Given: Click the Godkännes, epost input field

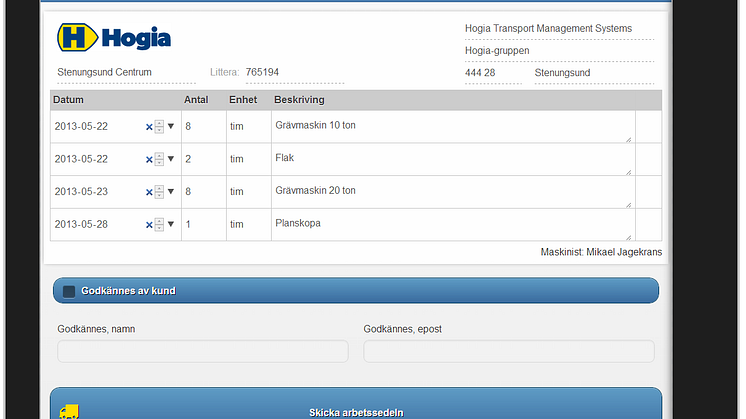Looking at the screenshot, I should [x=509, y=351].
